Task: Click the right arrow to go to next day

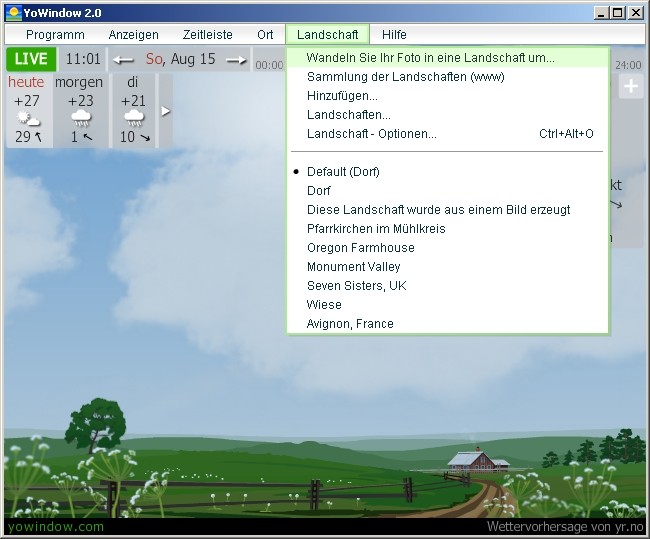Action: click(x=236, y=60)
